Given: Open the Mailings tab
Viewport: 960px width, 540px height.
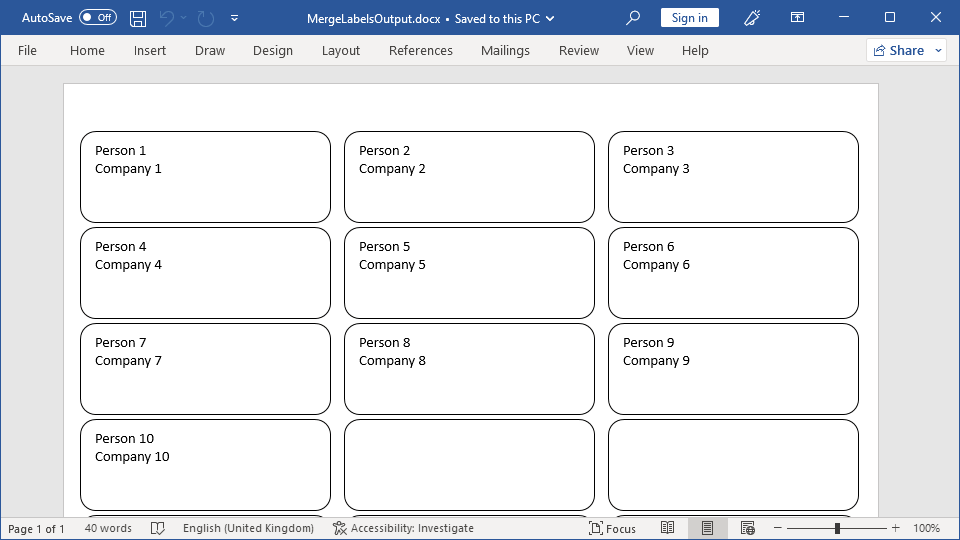Looking at the screenshot, I should pos(505,51).
